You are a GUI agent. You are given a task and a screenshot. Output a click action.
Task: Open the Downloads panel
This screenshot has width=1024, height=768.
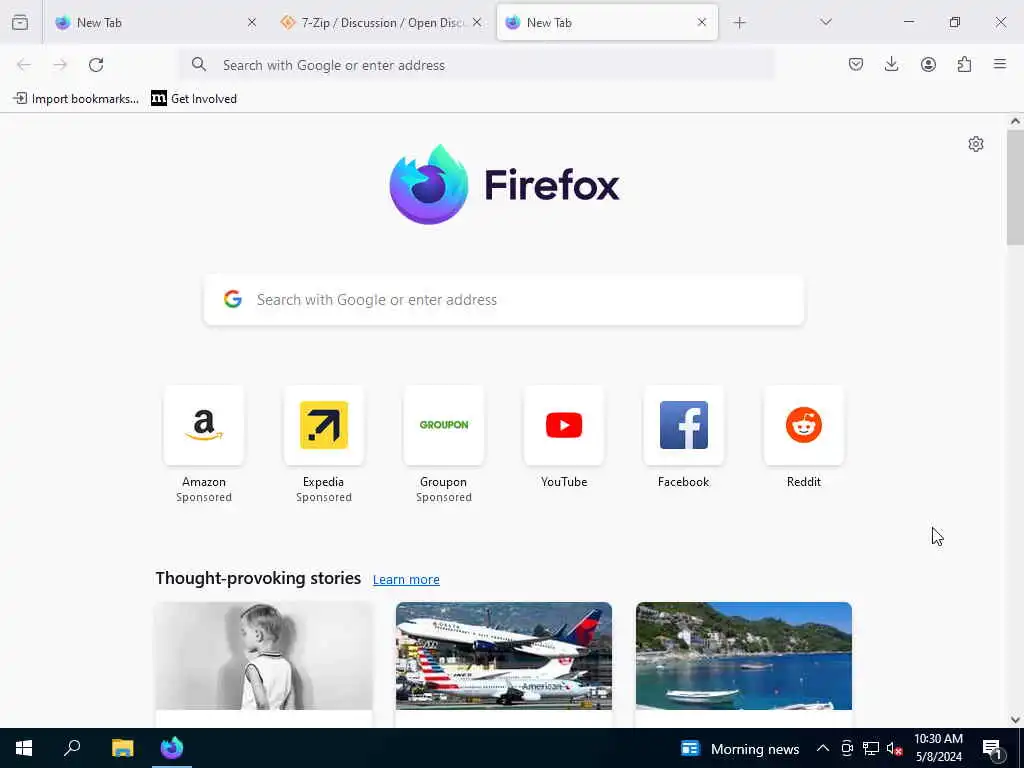click(891, 64)
